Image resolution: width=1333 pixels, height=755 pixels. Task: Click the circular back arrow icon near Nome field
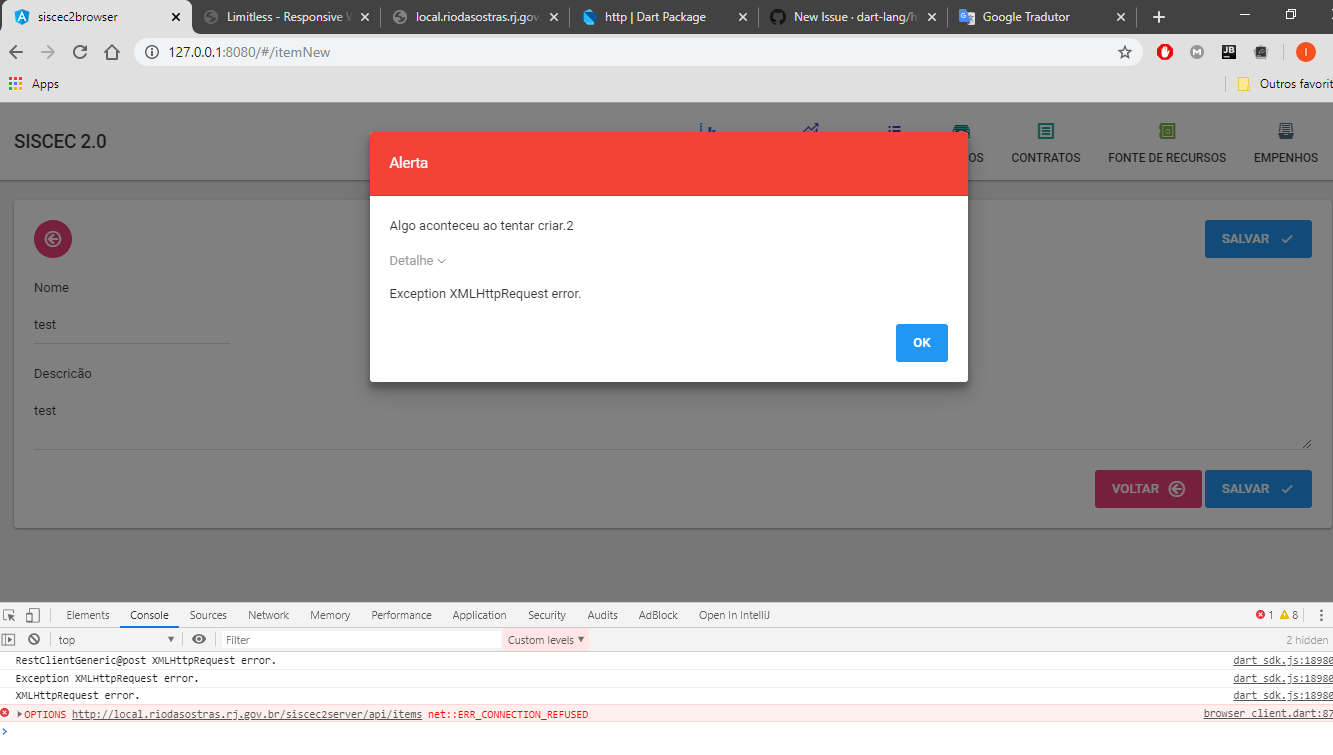[52, 238]
